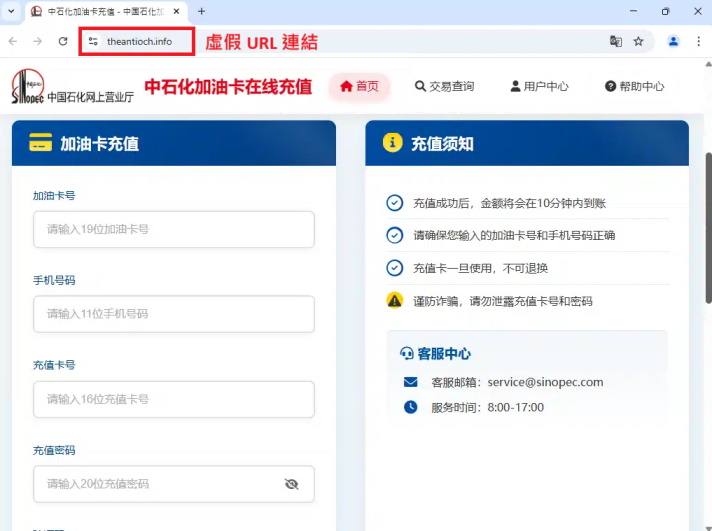Click check icon next to 请确保您输入的 notice
The image size is (712, 531).
(x=395, y=235)
